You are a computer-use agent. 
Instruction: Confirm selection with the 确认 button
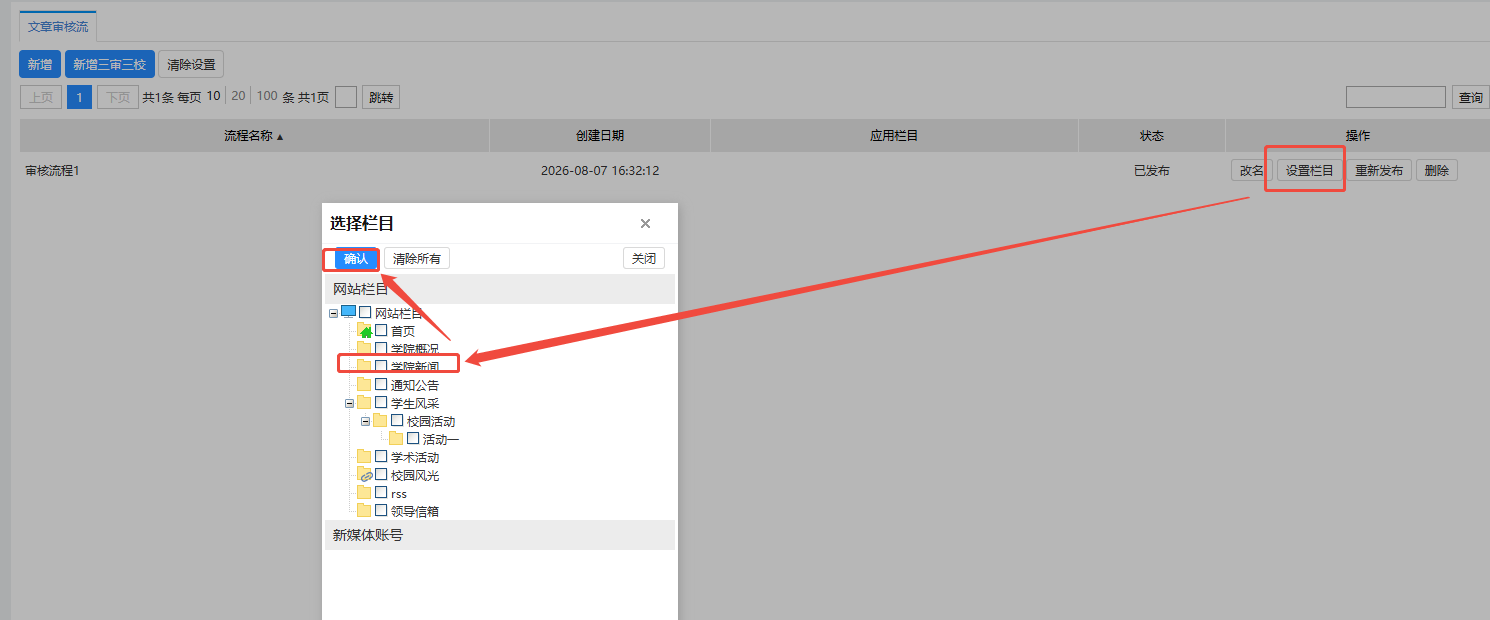[356, 259]
